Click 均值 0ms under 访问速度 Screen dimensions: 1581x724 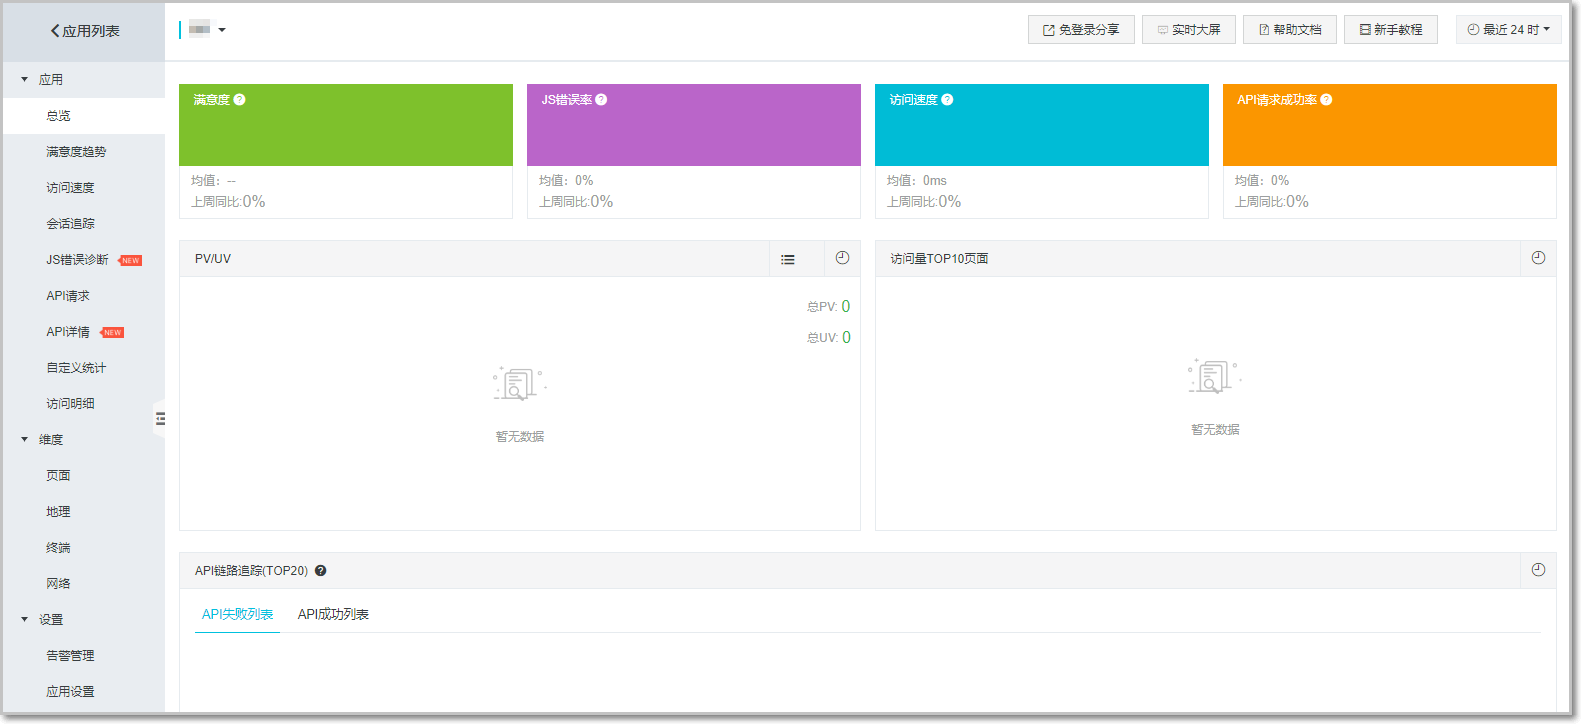(x=917, y=181)
